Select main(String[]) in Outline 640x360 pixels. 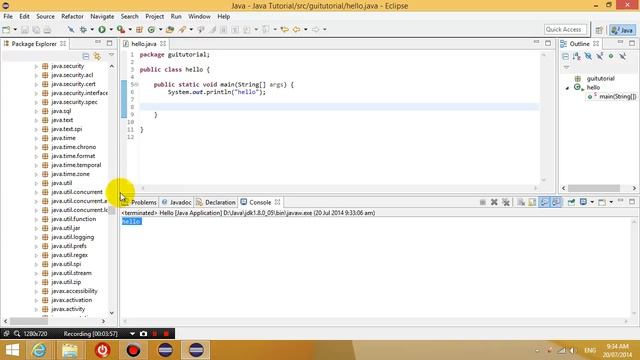(612, 97)
